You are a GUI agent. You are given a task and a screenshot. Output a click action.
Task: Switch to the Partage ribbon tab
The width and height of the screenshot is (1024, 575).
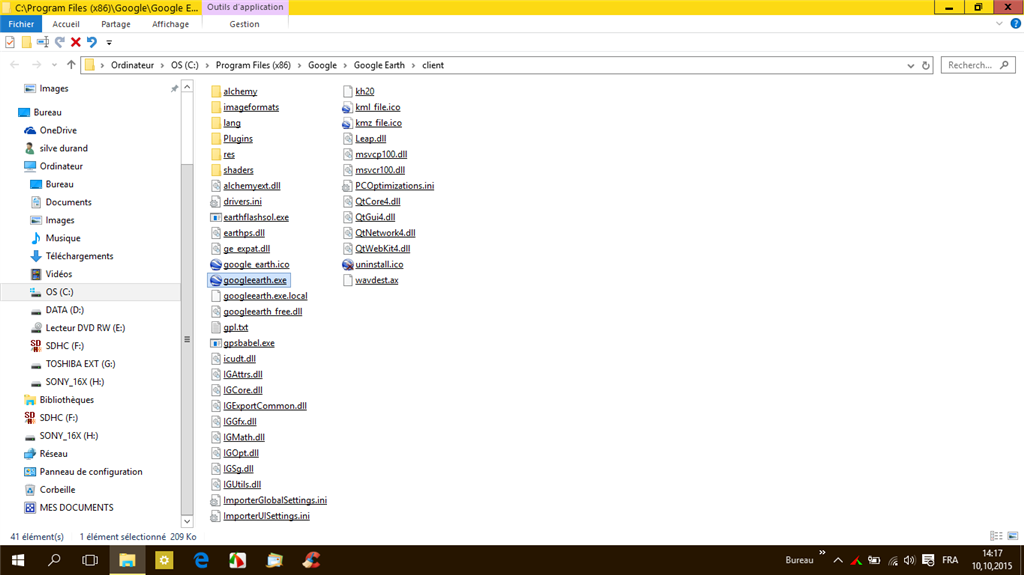(x=116, y=24)
